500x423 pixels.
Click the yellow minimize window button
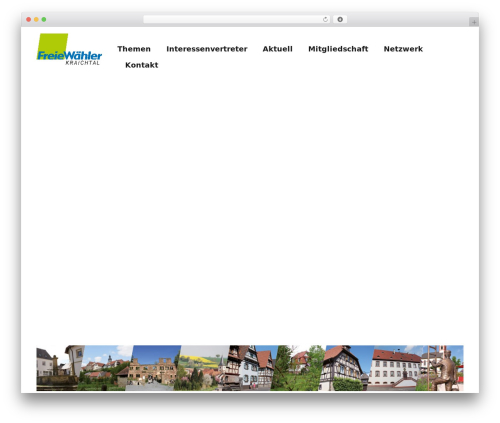coord(36,20)
